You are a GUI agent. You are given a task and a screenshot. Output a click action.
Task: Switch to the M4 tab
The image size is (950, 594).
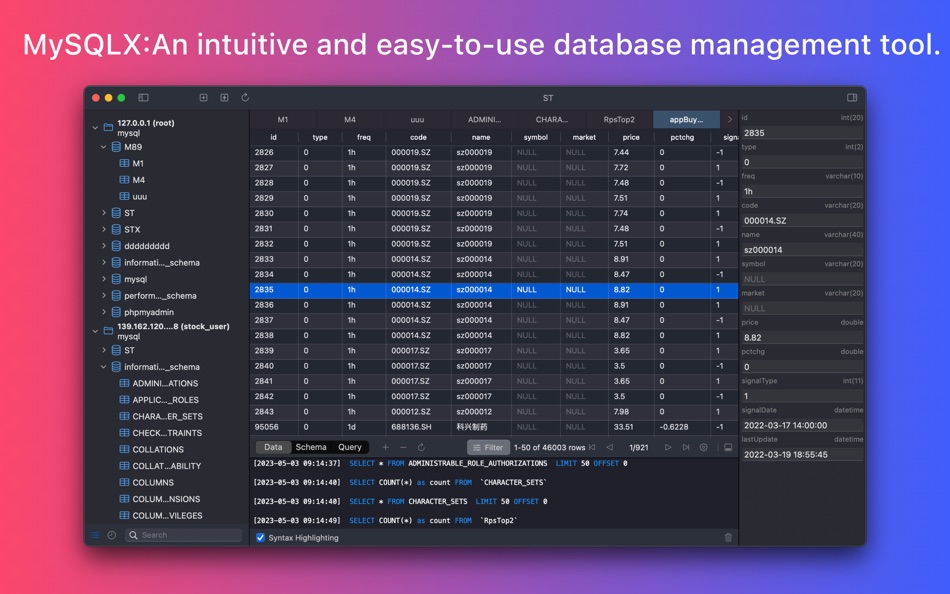350,119
